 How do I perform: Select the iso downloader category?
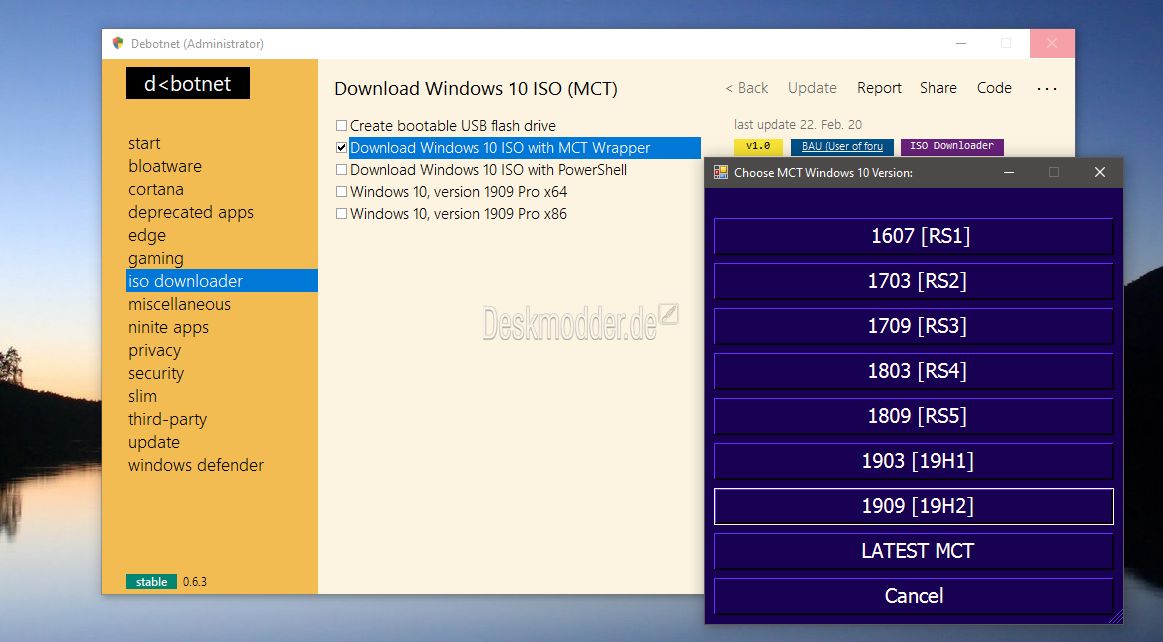click(222, 281)
